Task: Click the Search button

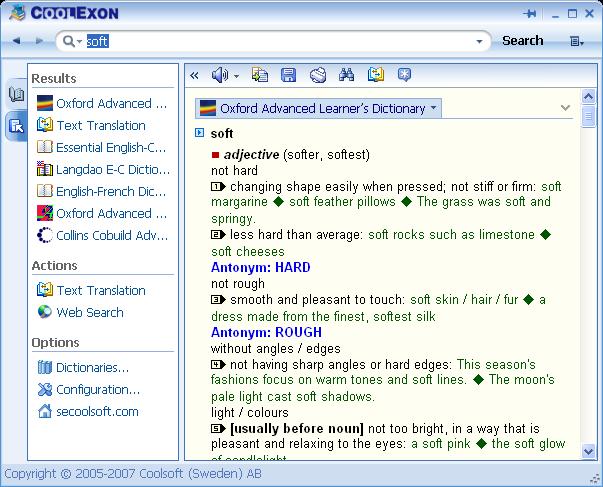Action: 523,41
